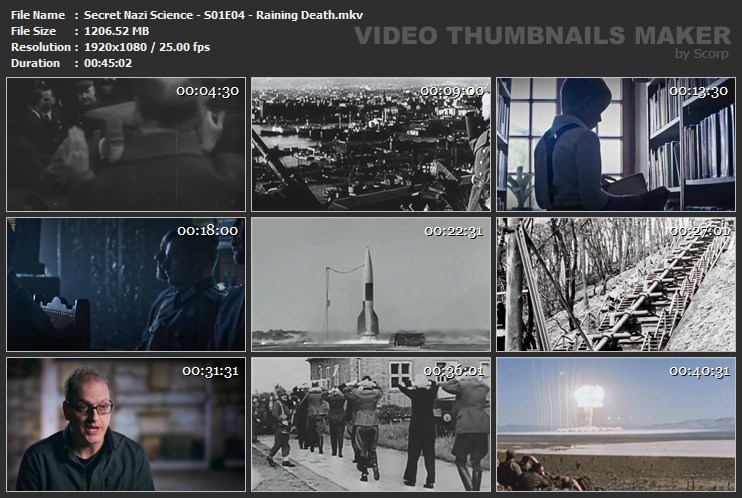Click the resolution value '1920x1080 / 25.00 fps'
This screenshot has height=498, width=742.
pos(147,47)
